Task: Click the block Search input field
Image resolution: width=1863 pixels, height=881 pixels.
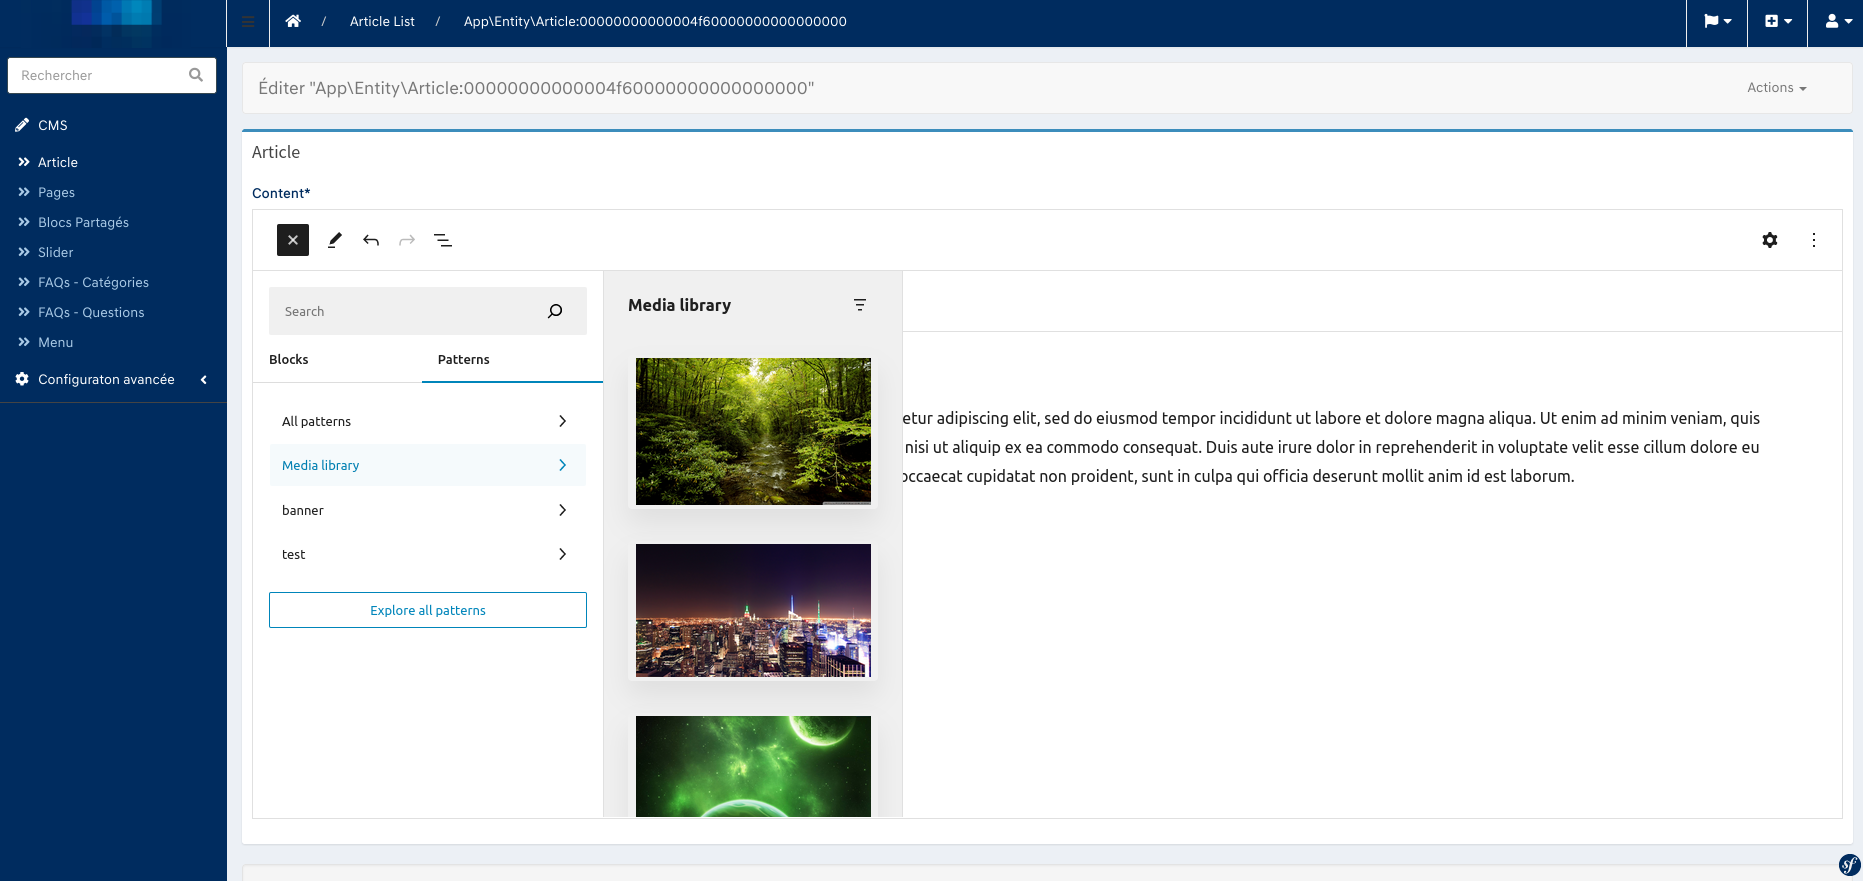Action: point(410,312)
